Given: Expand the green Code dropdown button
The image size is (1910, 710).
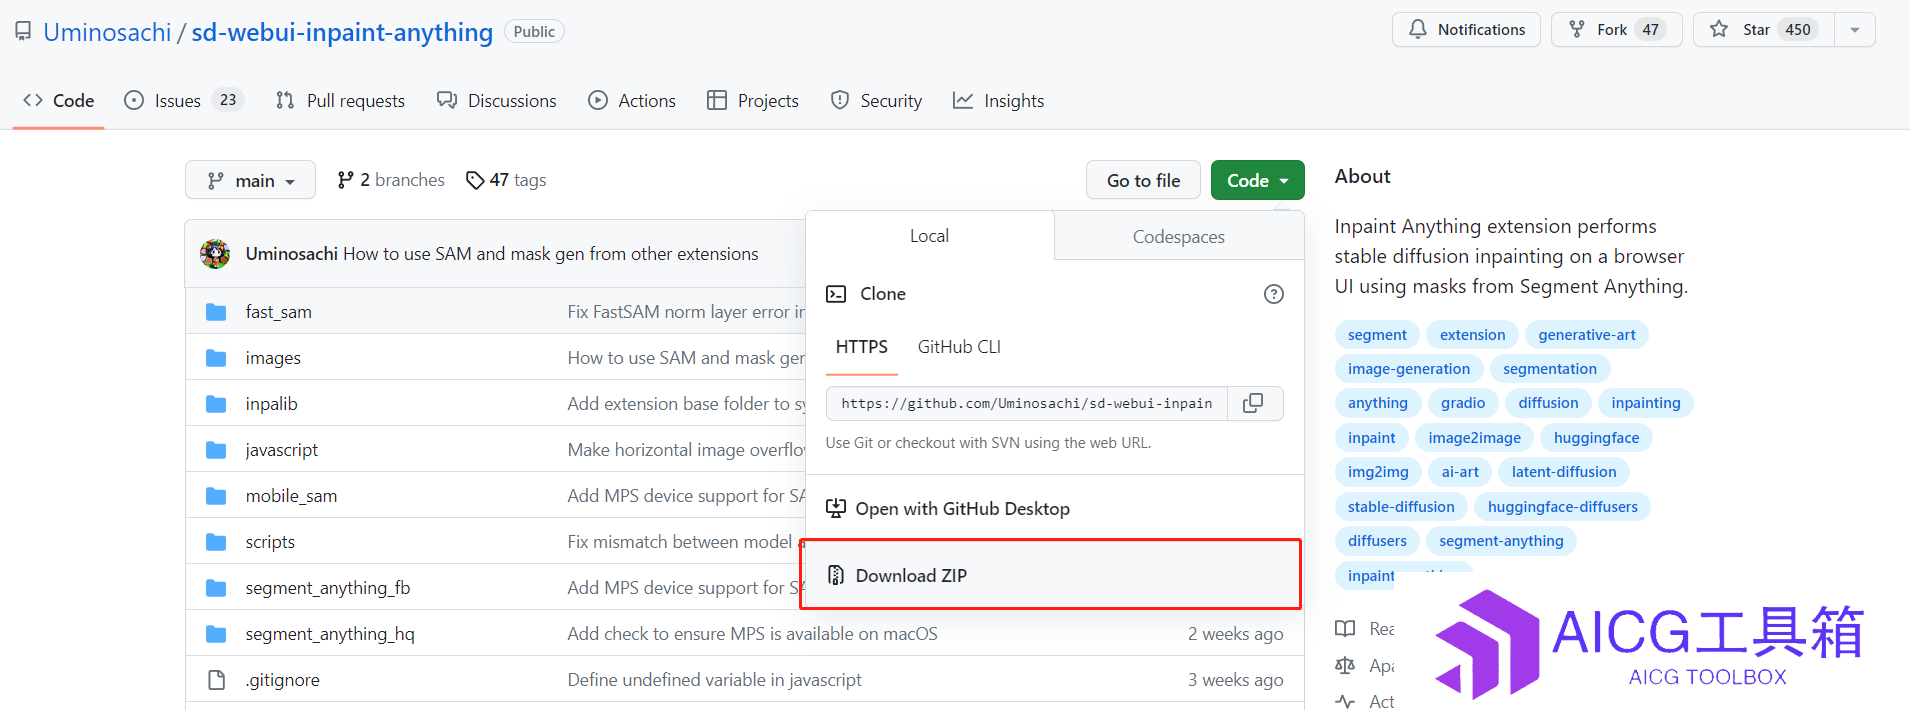Looking at the screenshot, I should (x=1258, y=180).
